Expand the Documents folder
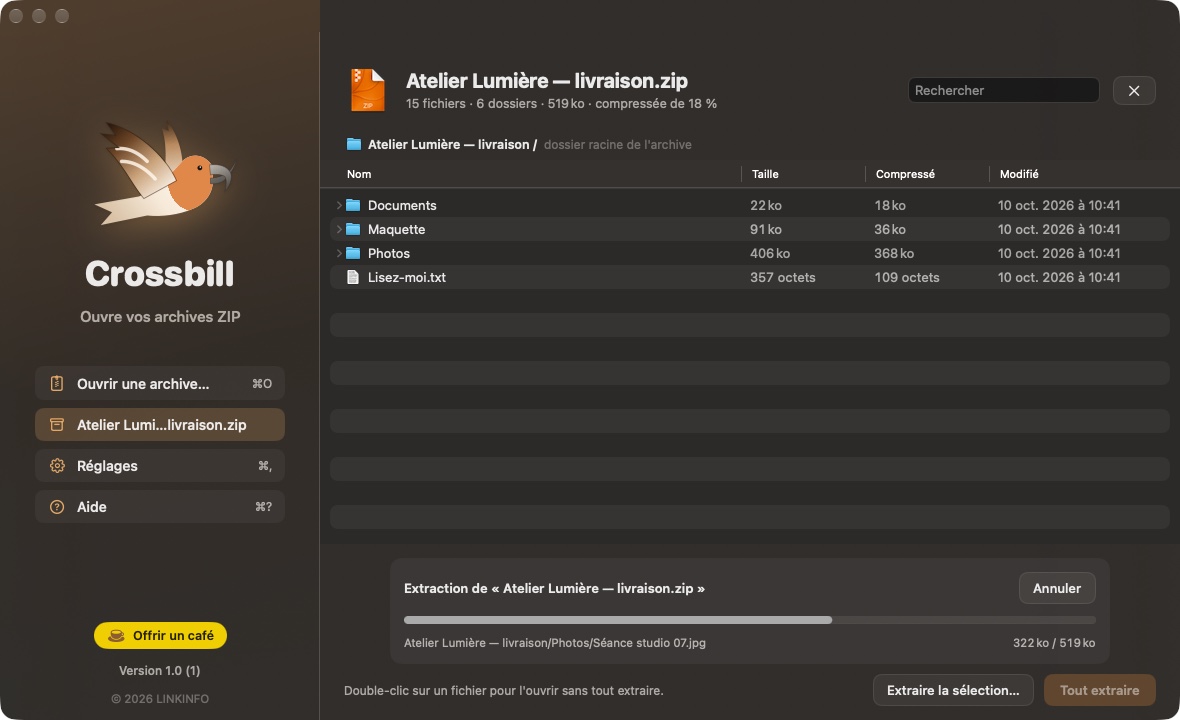Image resolution: width=1180 pixels, height=720 pixels. tap(339, 205)
